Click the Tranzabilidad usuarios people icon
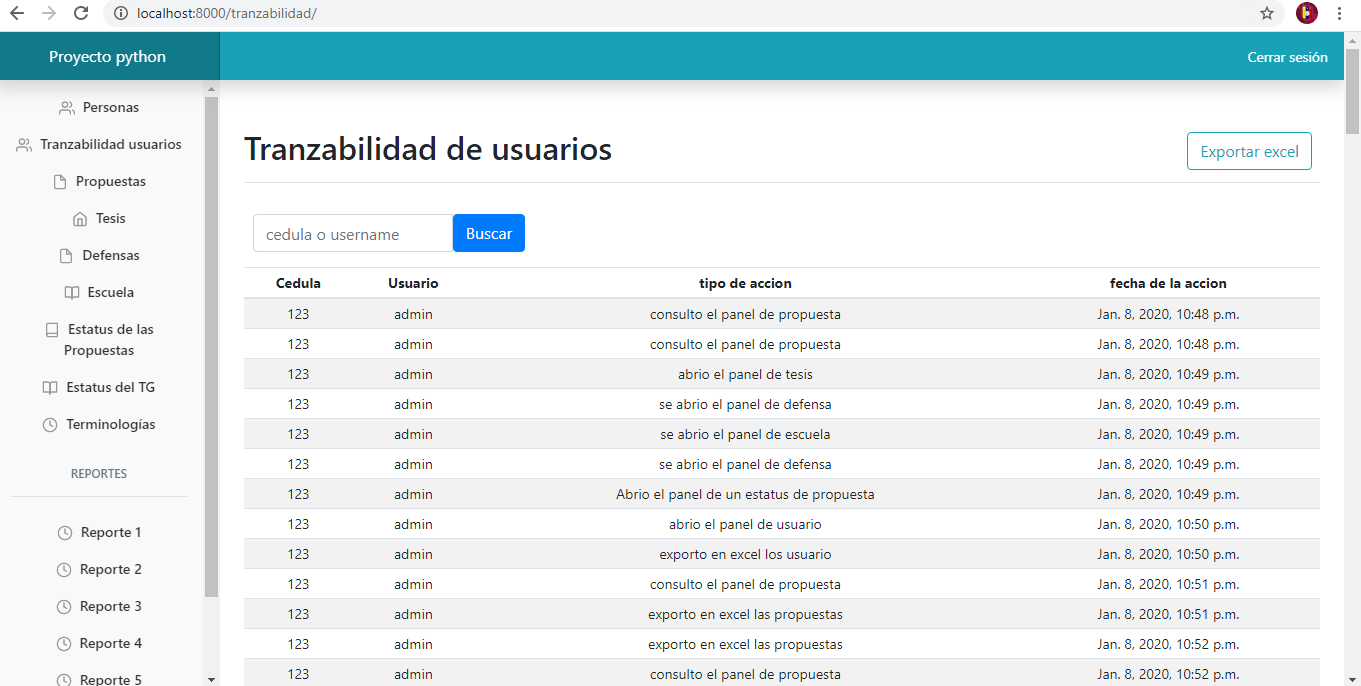This screenshot has height=686, width=1361. coord(24,145)
